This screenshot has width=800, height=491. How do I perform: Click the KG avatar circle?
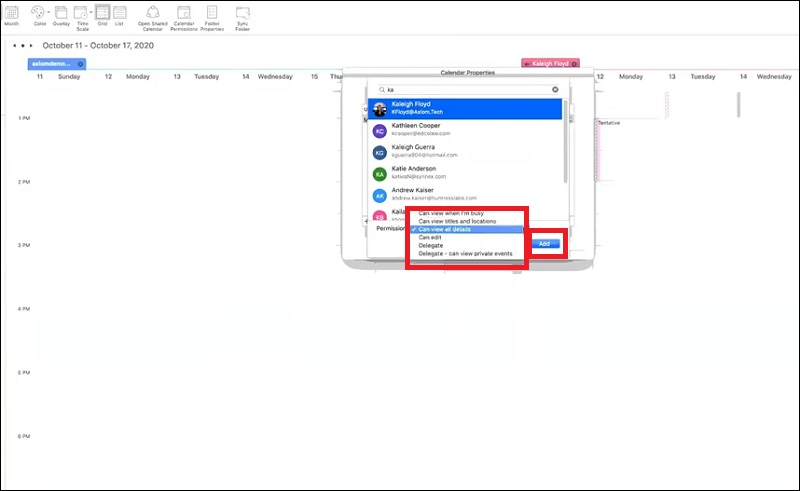[380, 153]
